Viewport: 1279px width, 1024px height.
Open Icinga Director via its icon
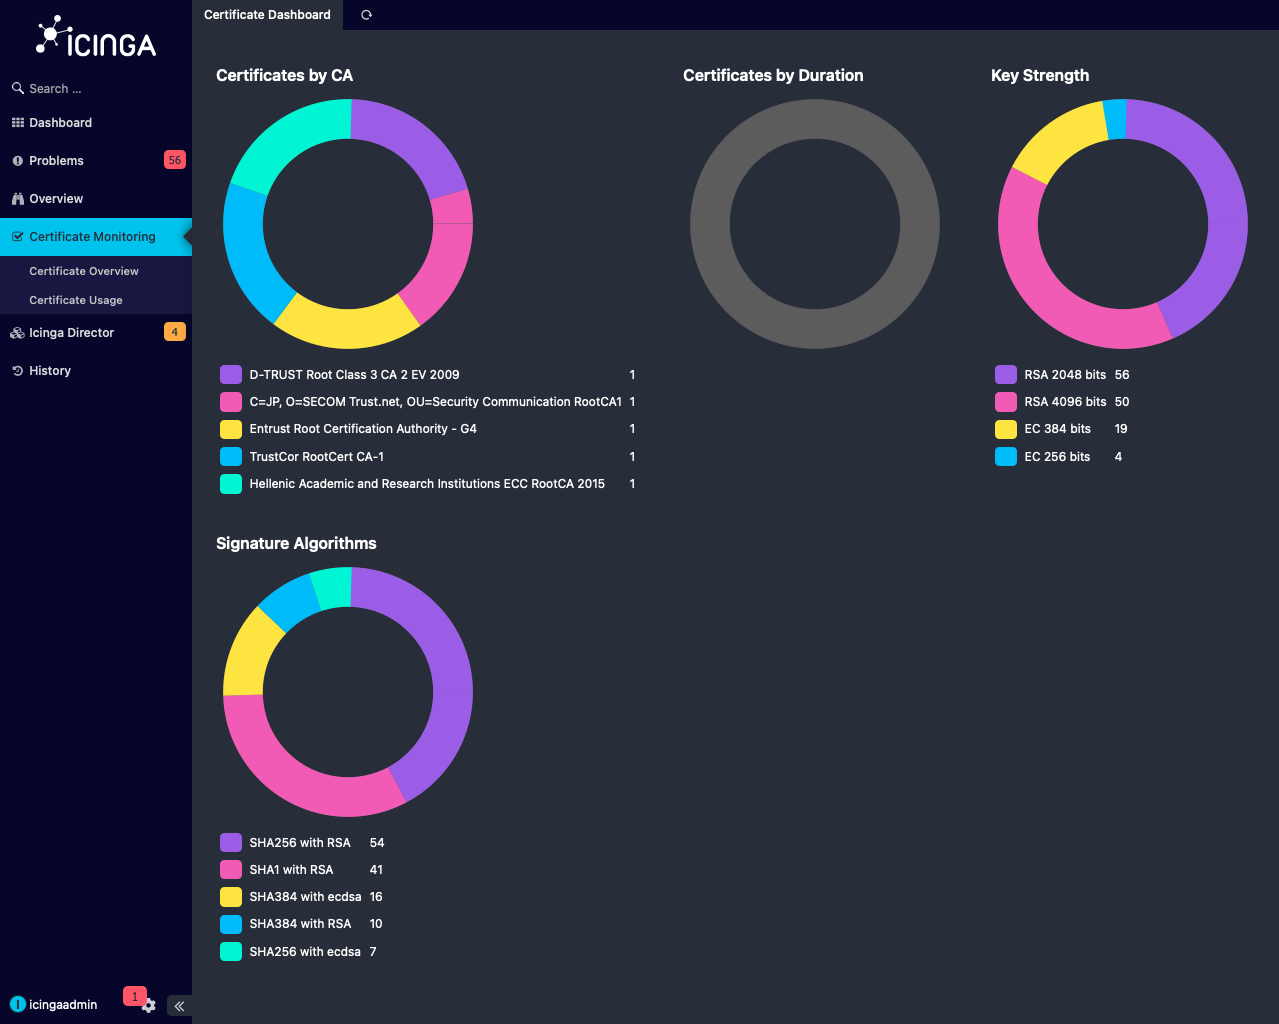tap(16, 332)
